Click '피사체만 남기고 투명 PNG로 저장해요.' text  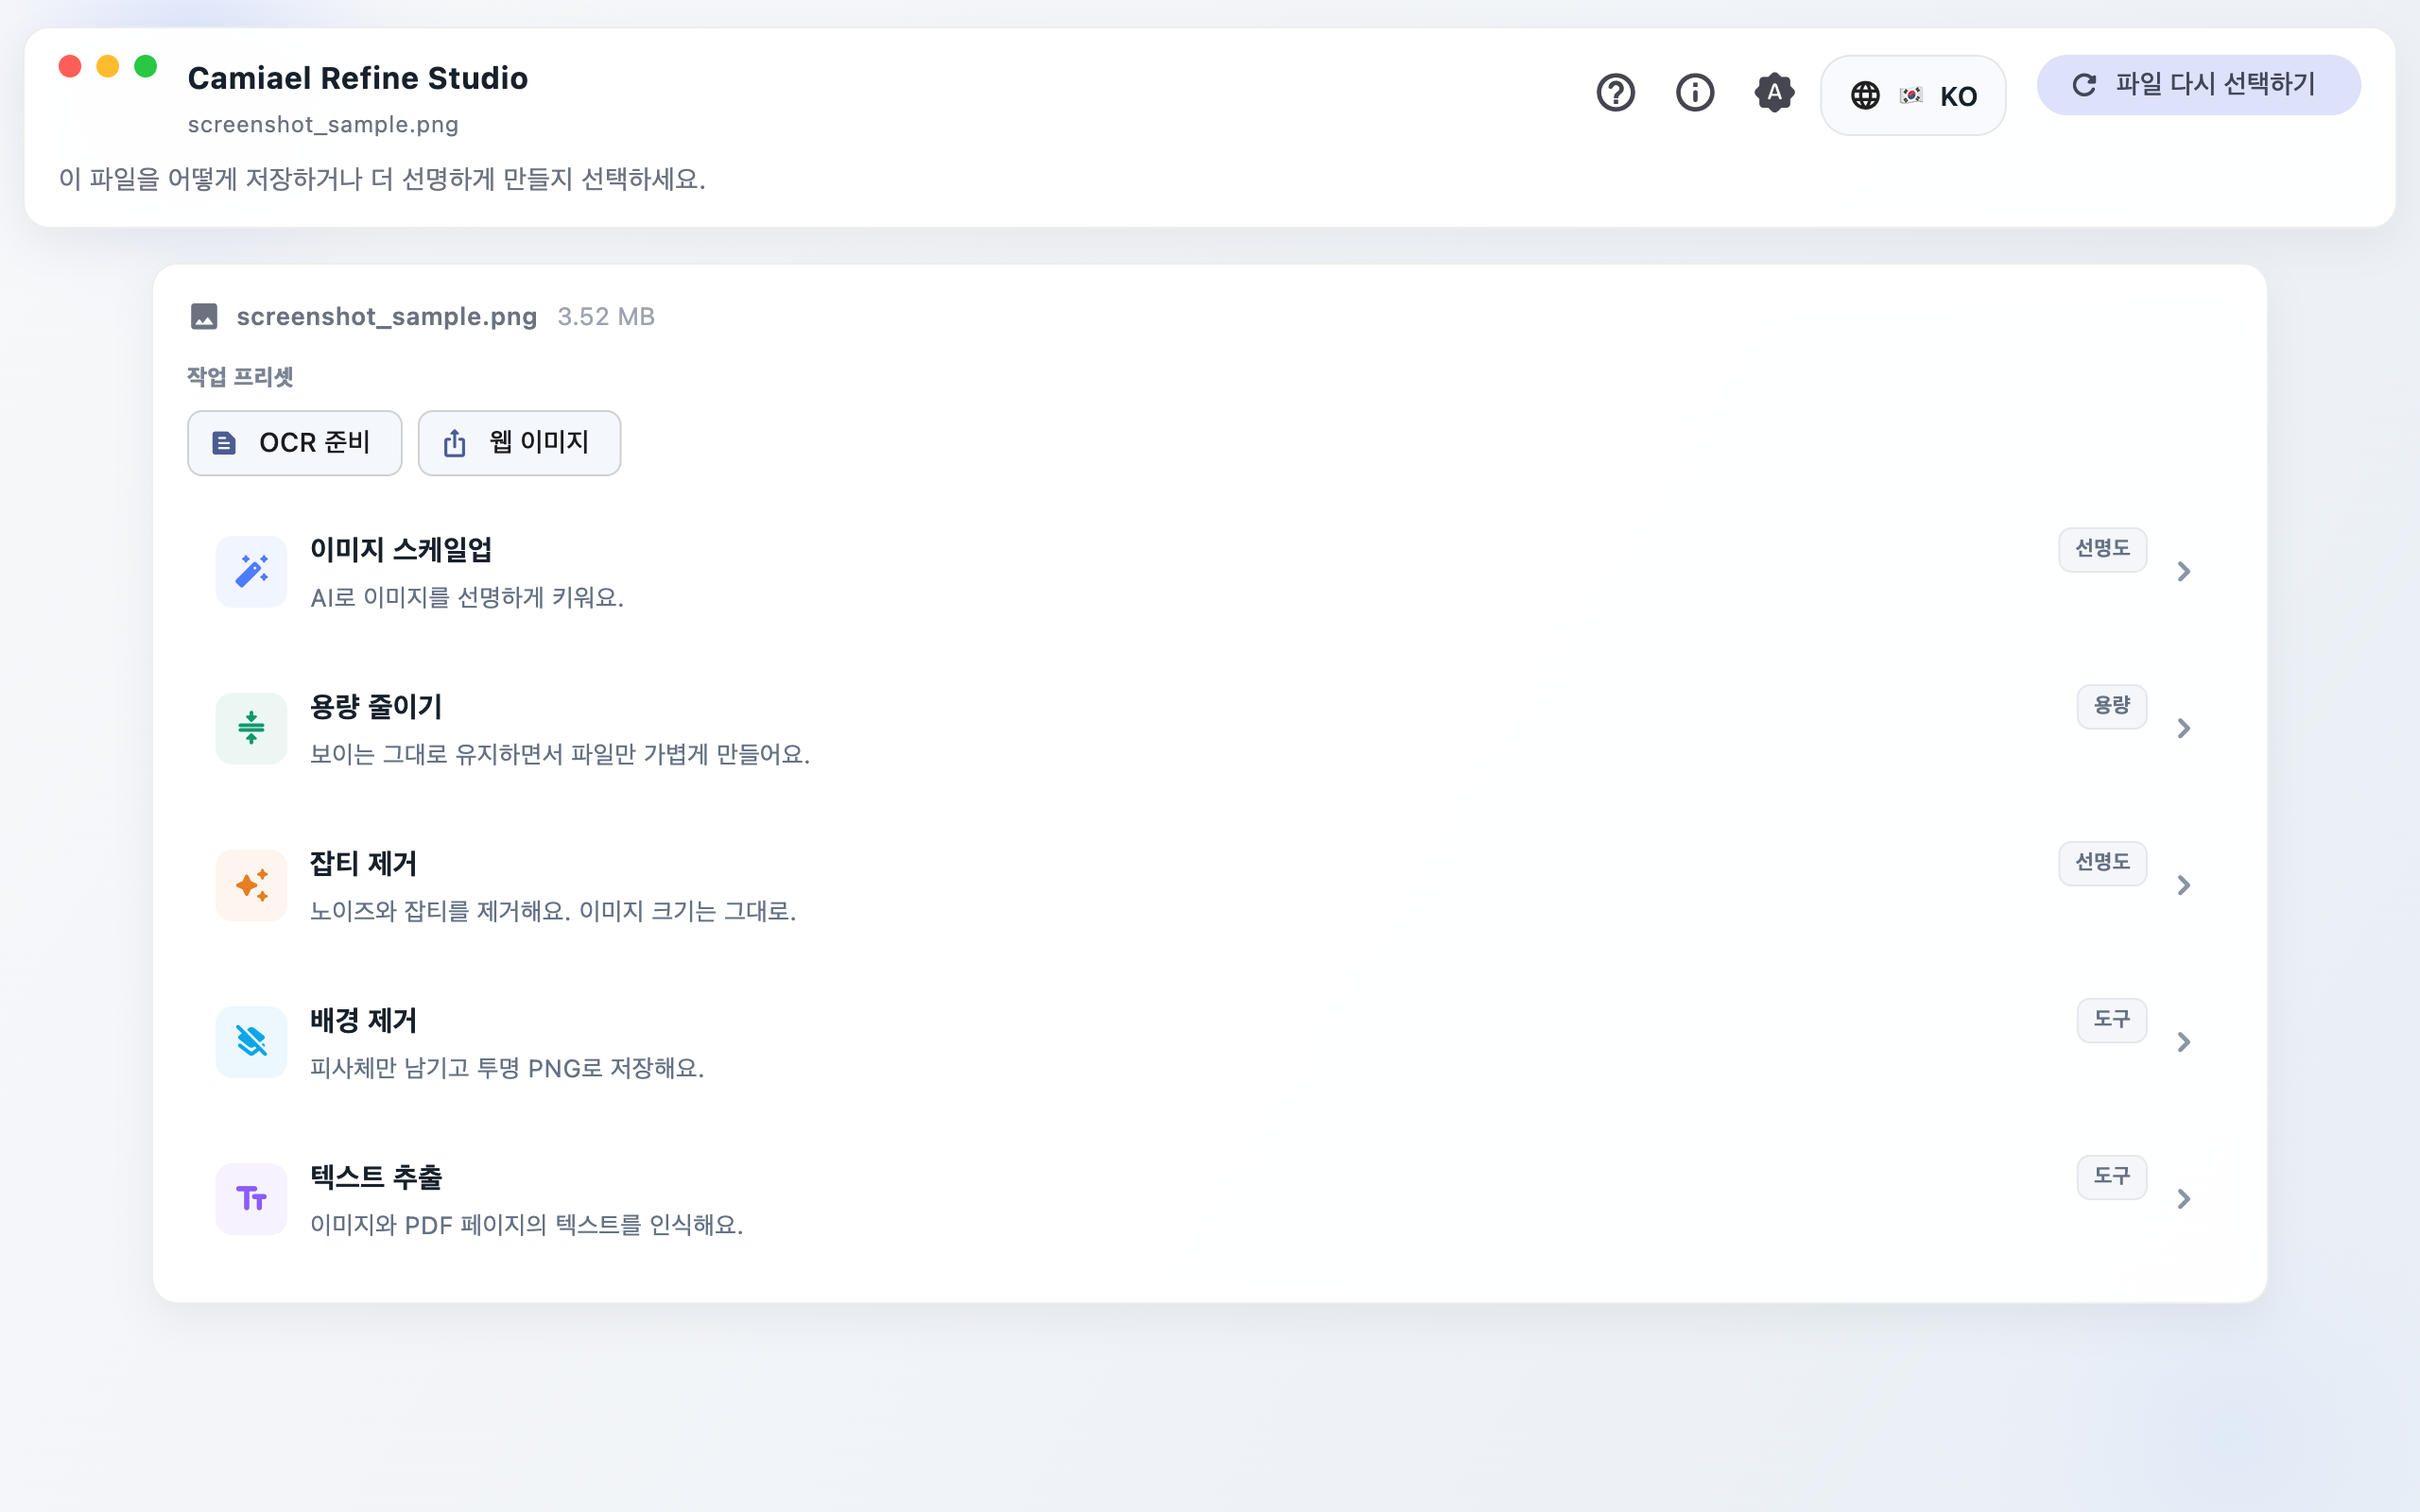(507, 1069)
